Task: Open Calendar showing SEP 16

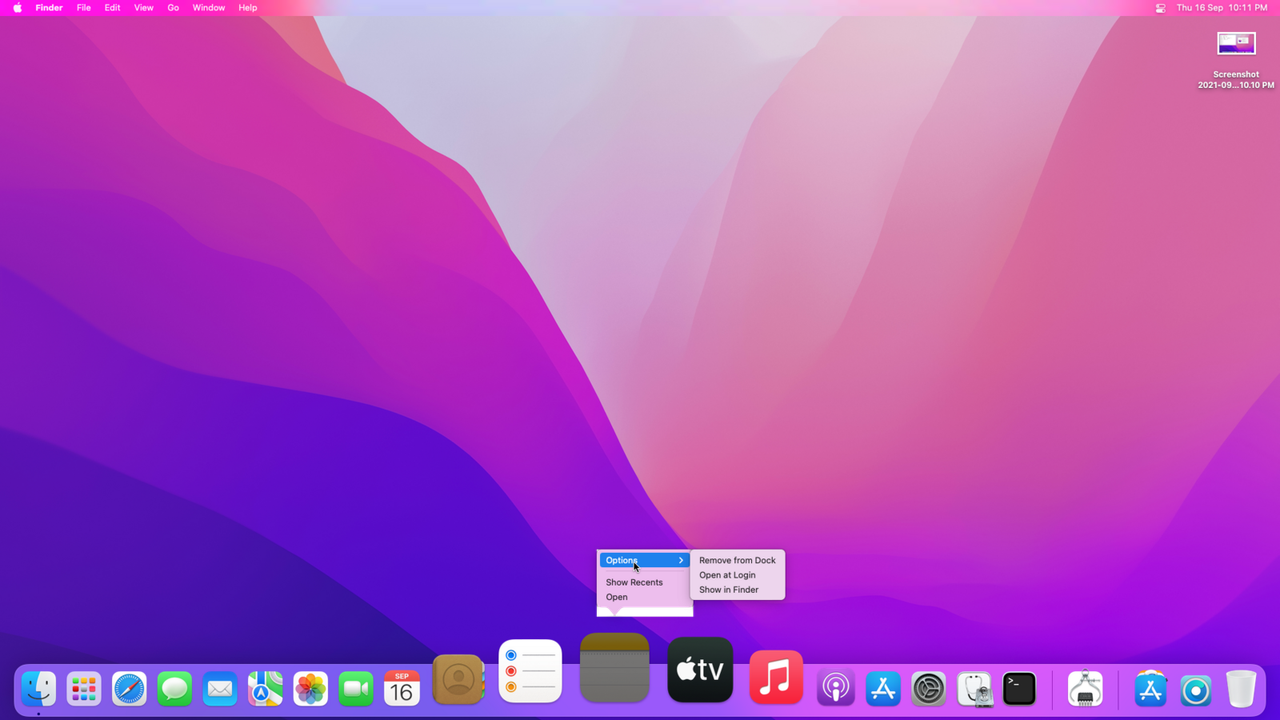Action: tap(402, 688)
